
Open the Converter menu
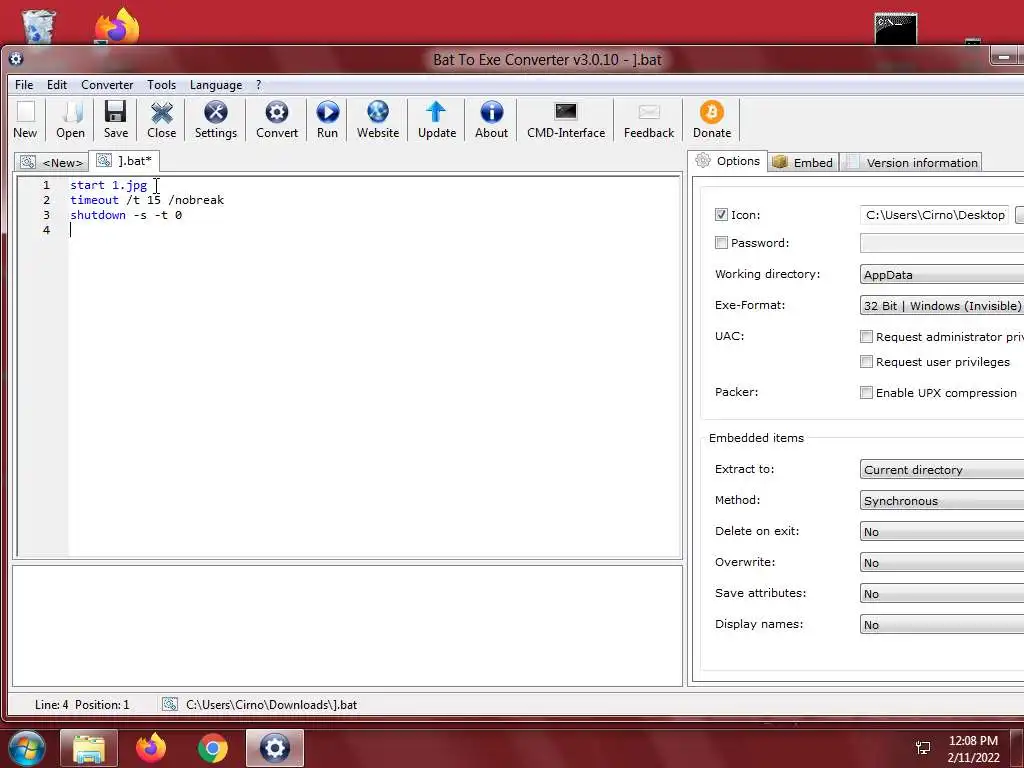[x=107, y=85]
